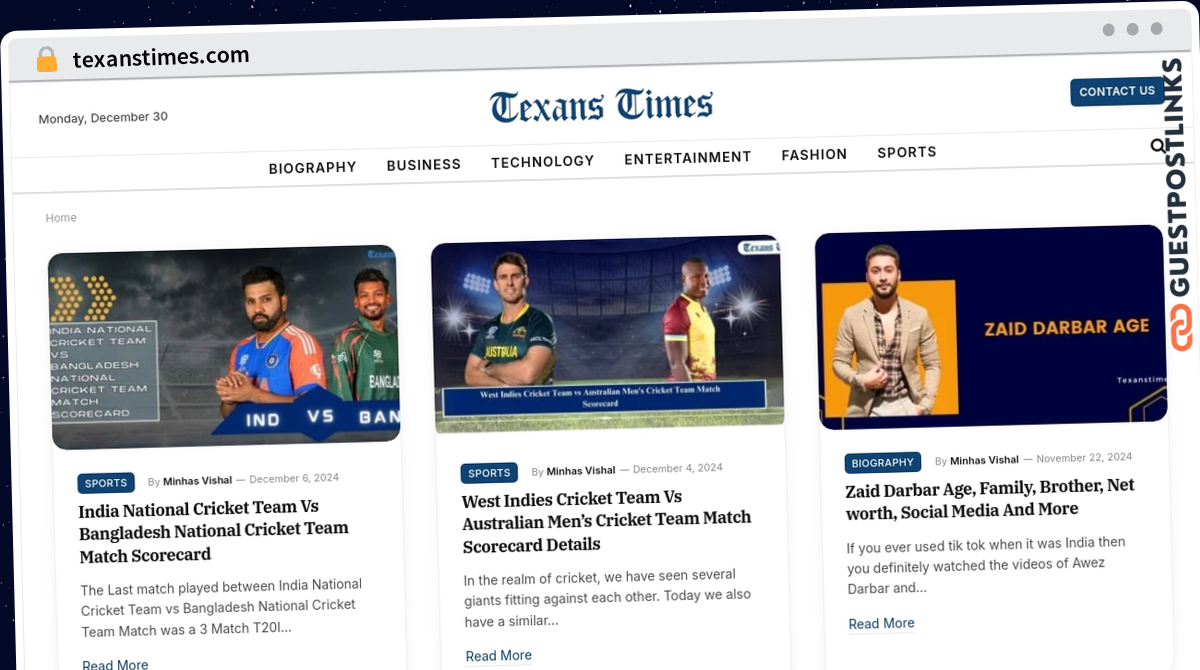This screenshot has width=1200, height=670.
Task: Click excerpt starting 'In the realm of cricket'
Action: pos(607,598)
